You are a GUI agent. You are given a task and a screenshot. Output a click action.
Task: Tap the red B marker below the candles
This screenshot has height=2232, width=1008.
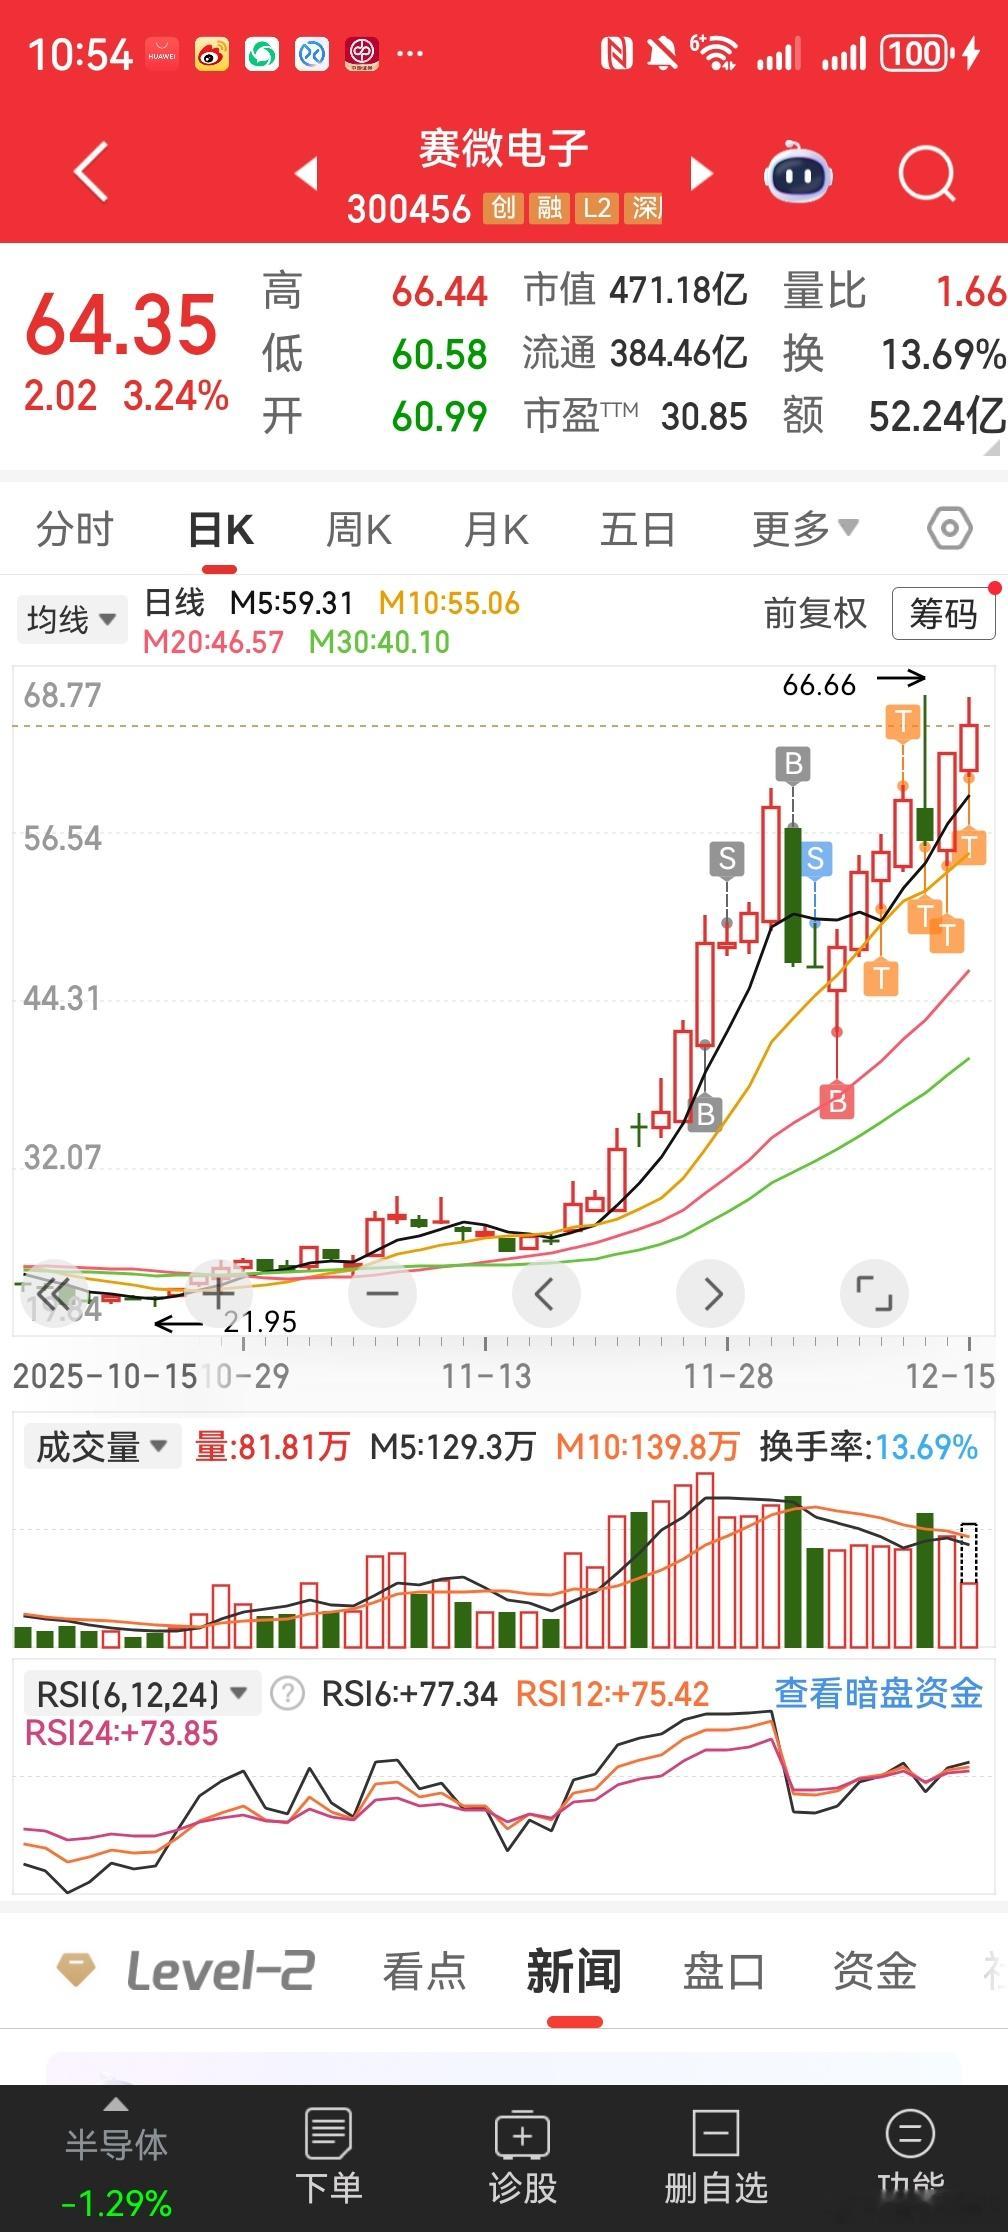coord(837,1100)
